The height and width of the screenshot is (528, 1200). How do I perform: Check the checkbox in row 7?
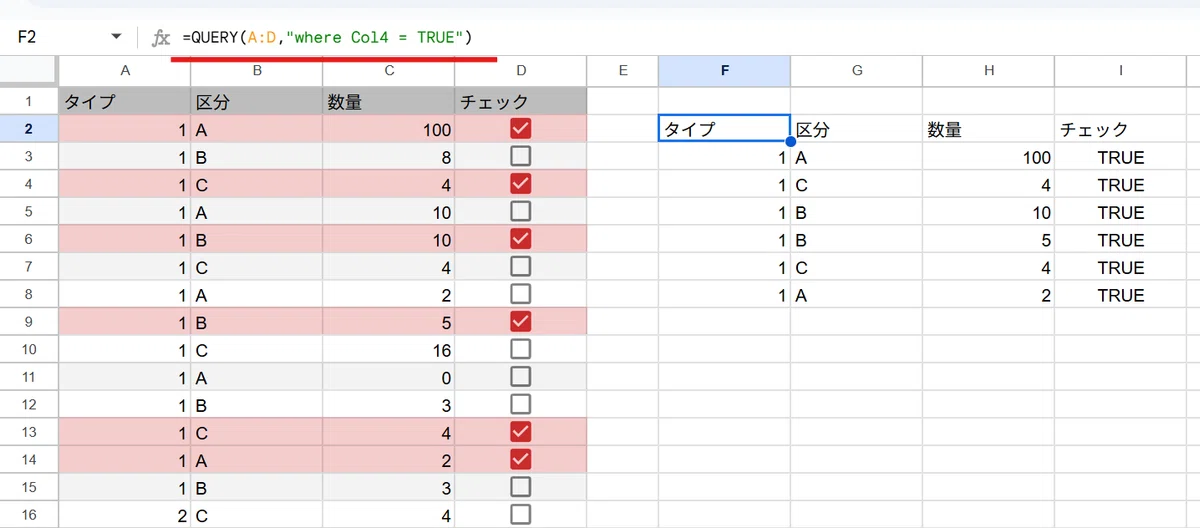(520, 266)
